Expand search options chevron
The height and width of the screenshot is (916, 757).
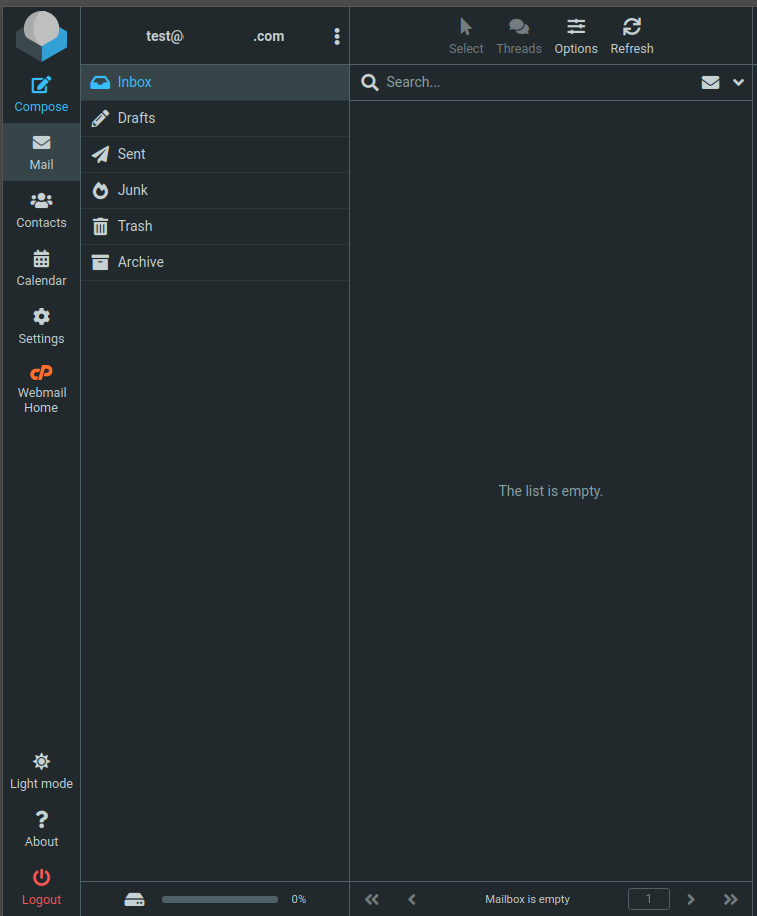coord(738,83)
